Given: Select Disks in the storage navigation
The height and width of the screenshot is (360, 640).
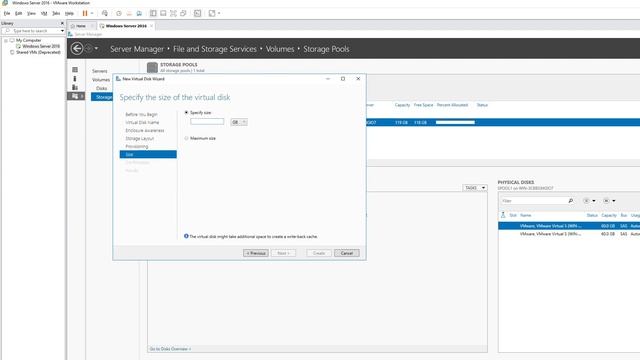Looking at the screenshot, I should (x=102, y=88).
